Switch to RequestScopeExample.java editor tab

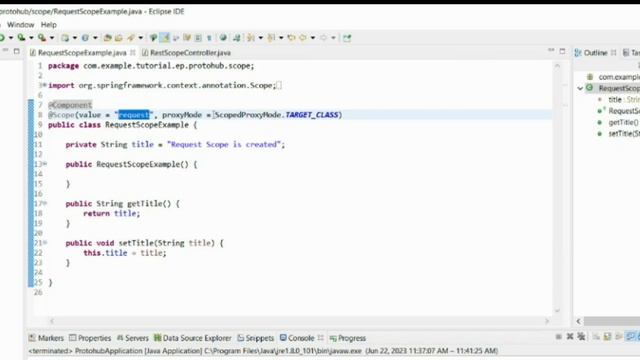click(82, 53)
